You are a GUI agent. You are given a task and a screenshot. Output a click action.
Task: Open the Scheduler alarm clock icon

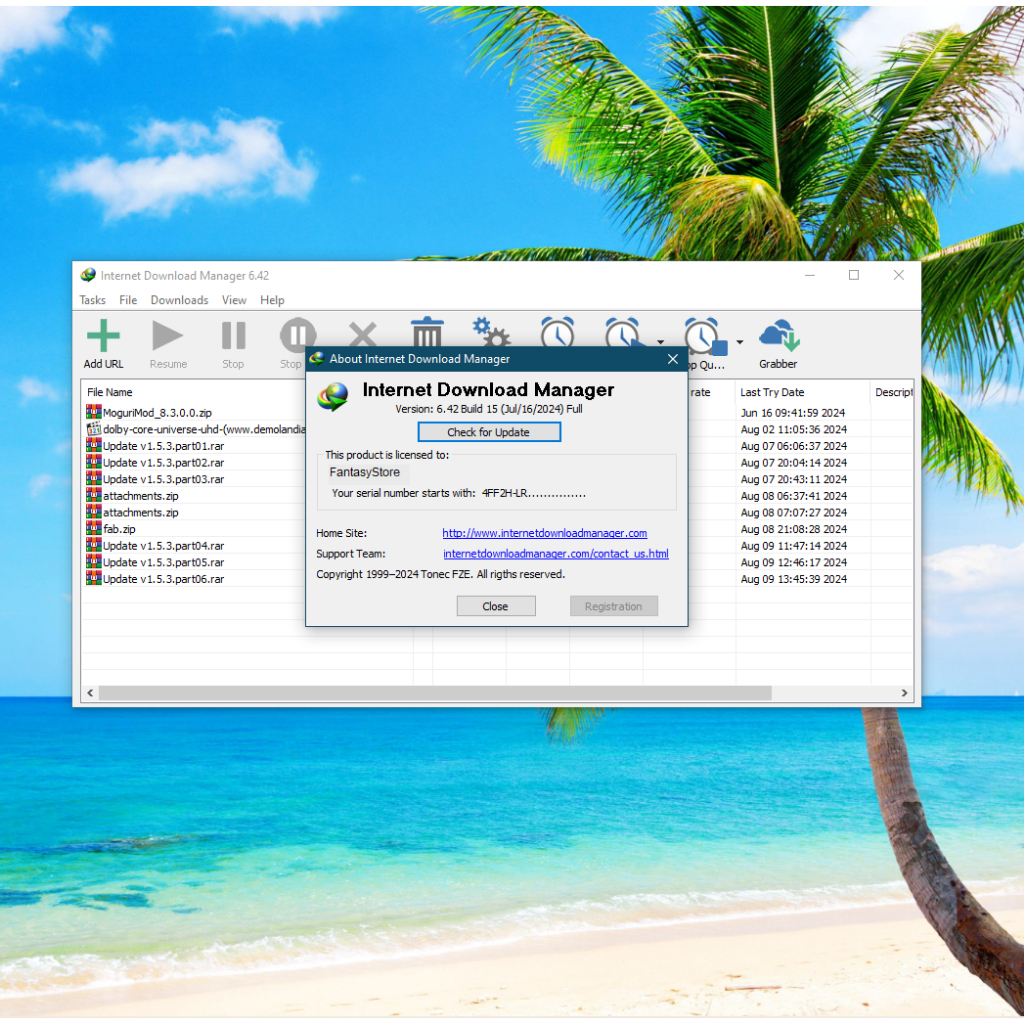pos(557,332)
